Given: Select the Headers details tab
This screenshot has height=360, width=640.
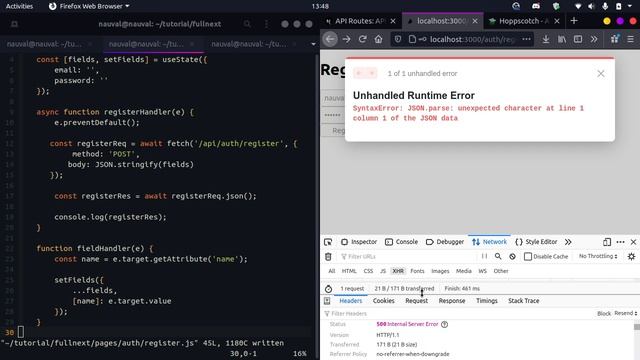Looking at the screenshot, I should pos(351,301).
